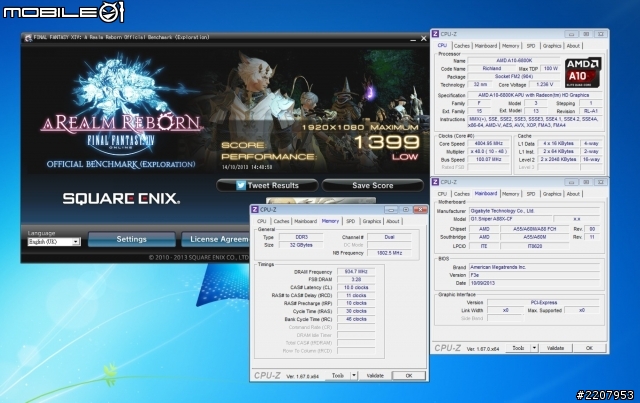Switch to Graphics tab in Memory window
The image size is (640, 403).
372,221
